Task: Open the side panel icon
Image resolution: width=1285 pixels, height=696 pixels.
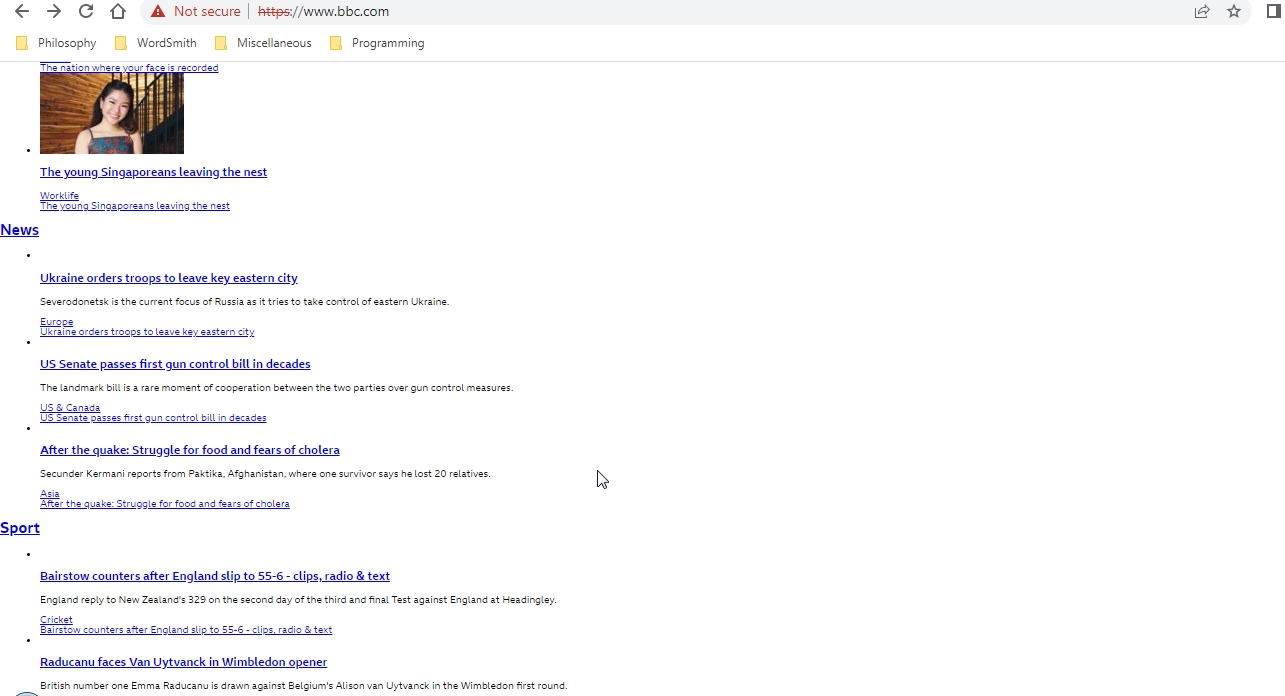Action: click(x=1274, y=12)
